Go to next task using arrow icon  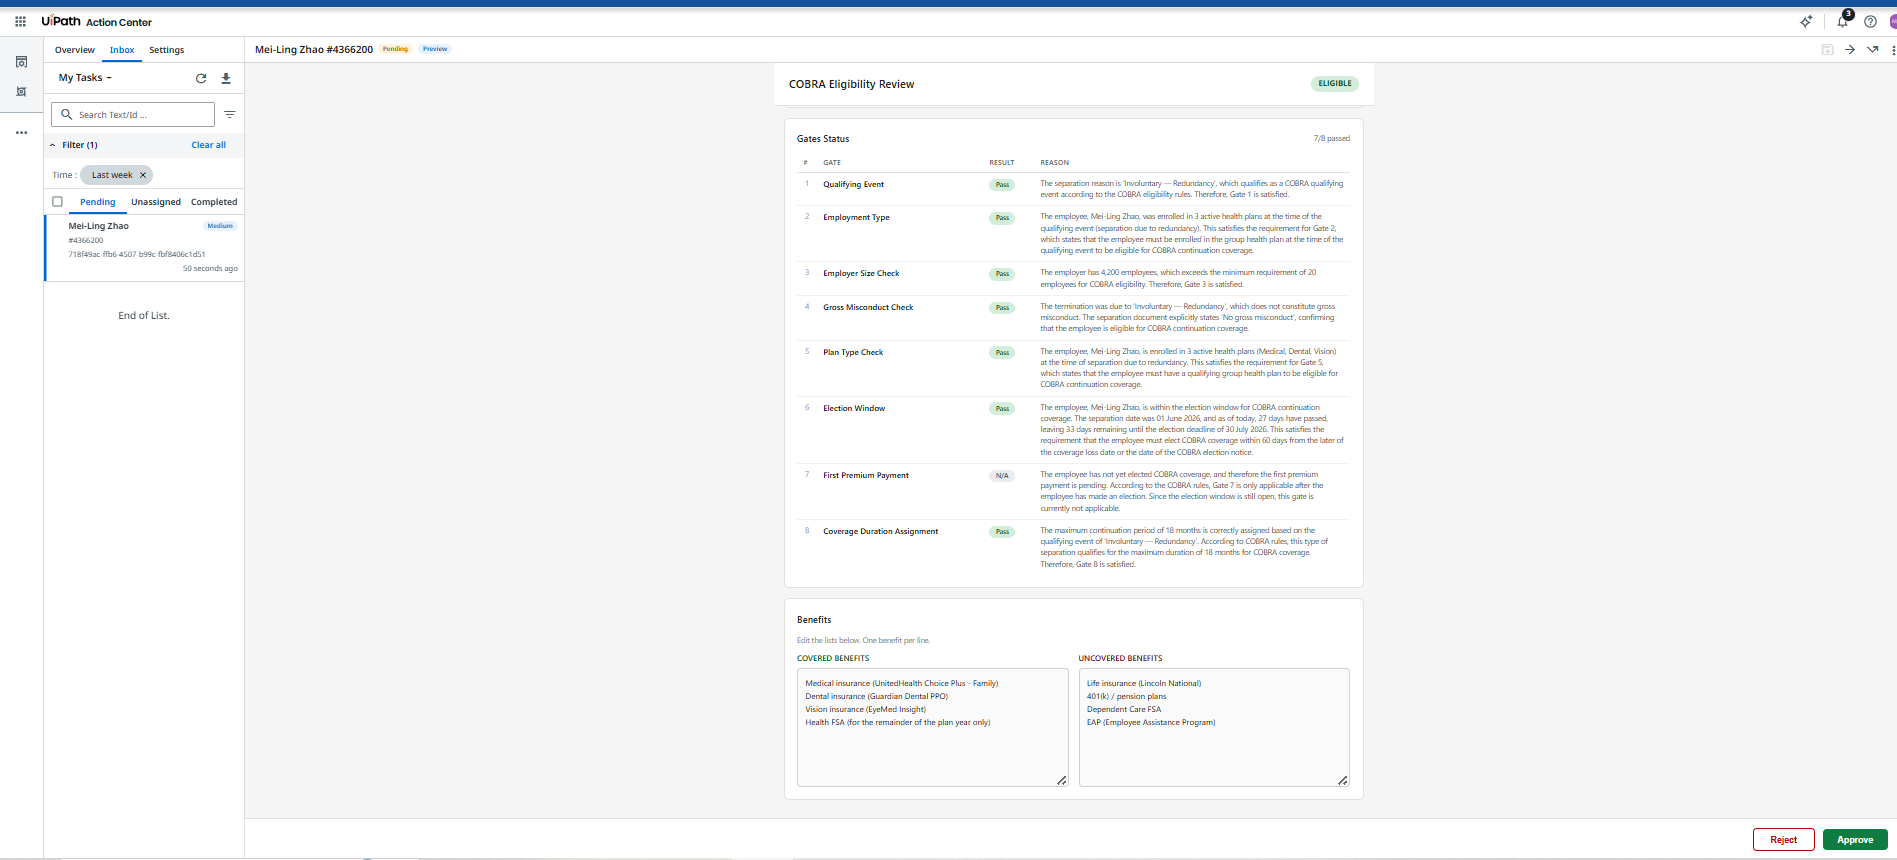click(1850, 50)
